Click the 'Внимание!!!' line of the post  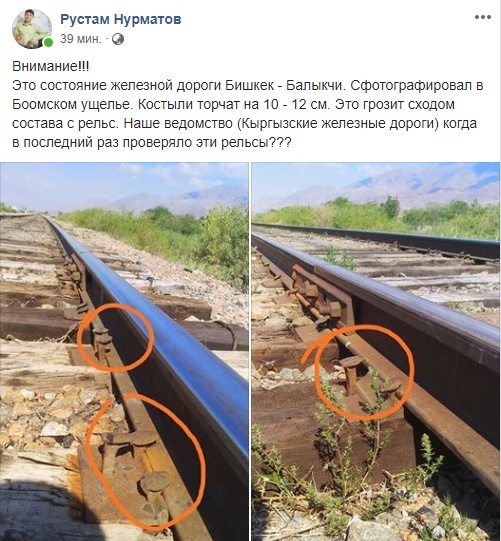51,66
